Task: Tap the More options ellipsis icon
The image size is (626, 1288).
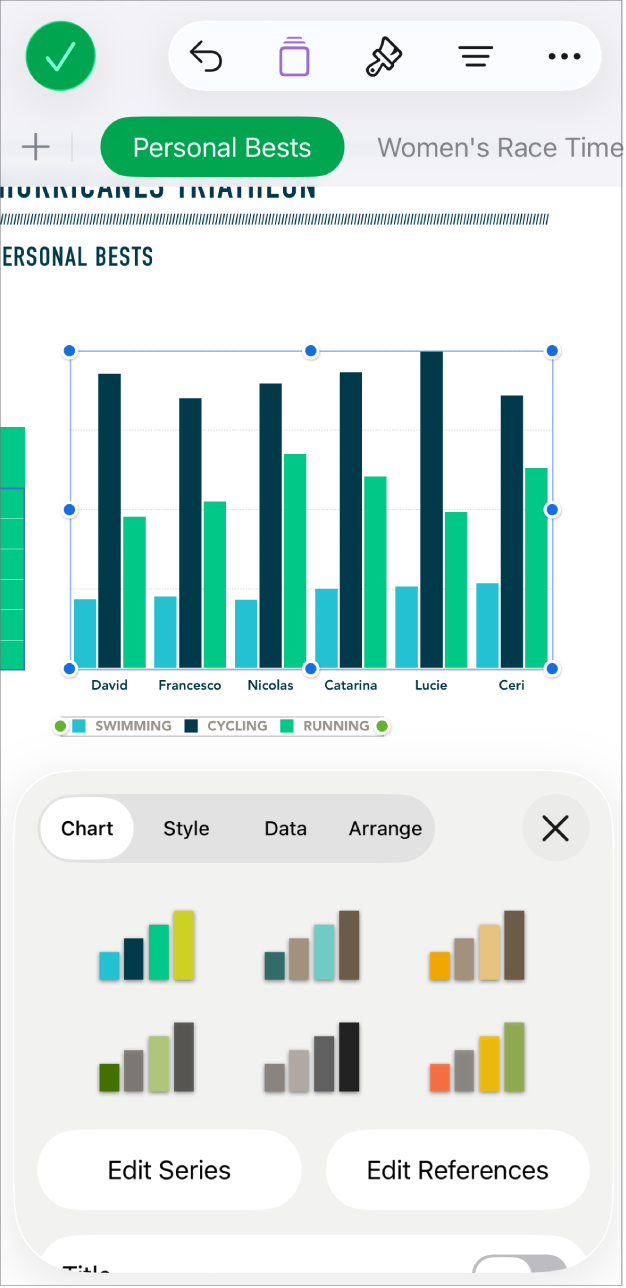Action: point(564,57)
